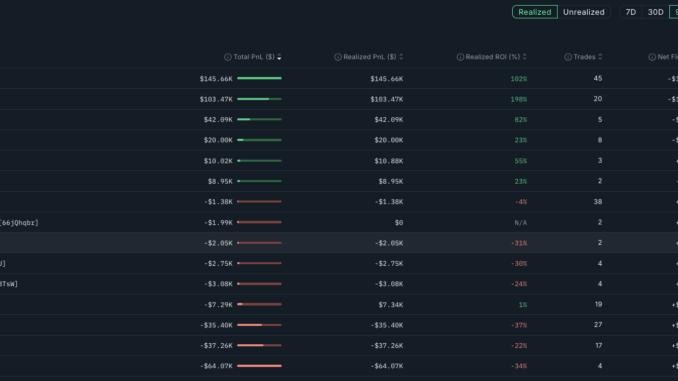Sort by Realized PnL ($) arrows
This screenshot has width=678, height=381.
tap(401, 57)
